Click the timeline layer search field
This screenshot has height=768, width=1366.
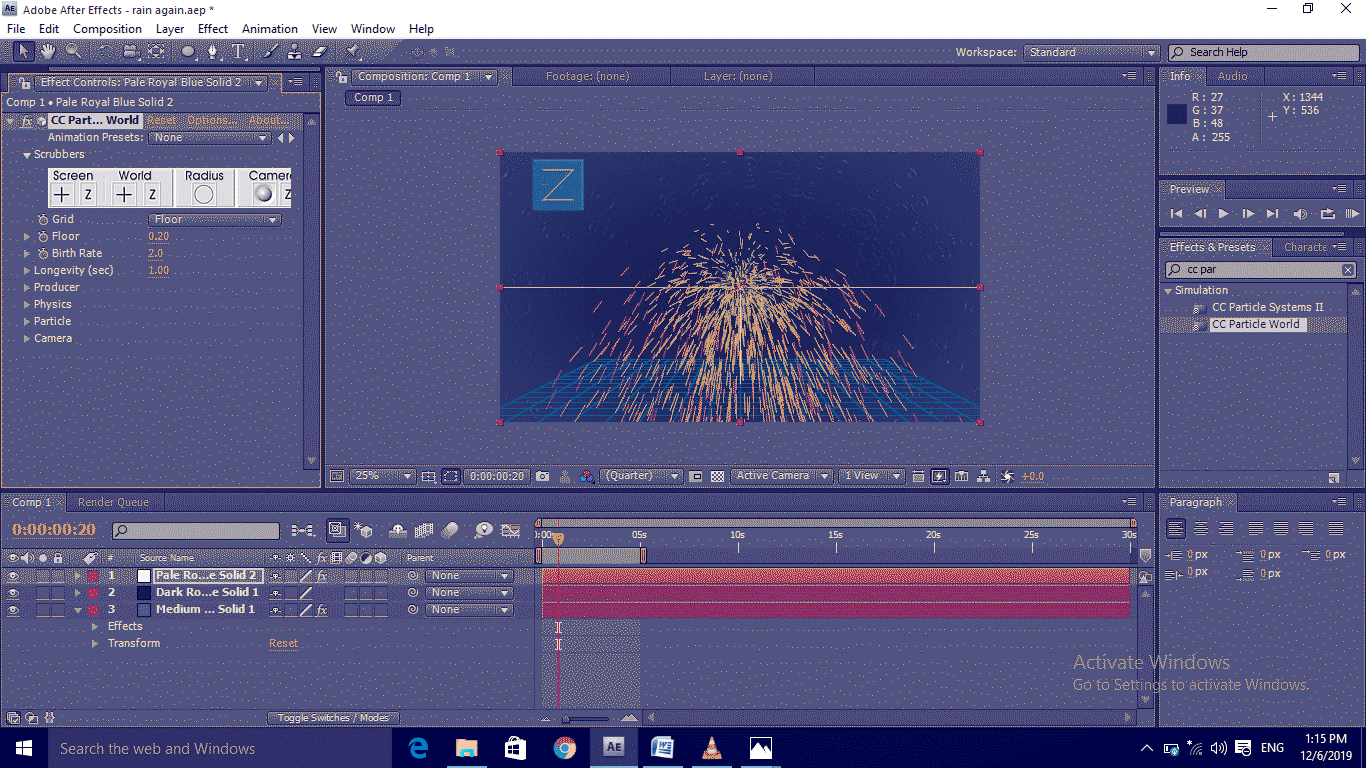[196, 531]
